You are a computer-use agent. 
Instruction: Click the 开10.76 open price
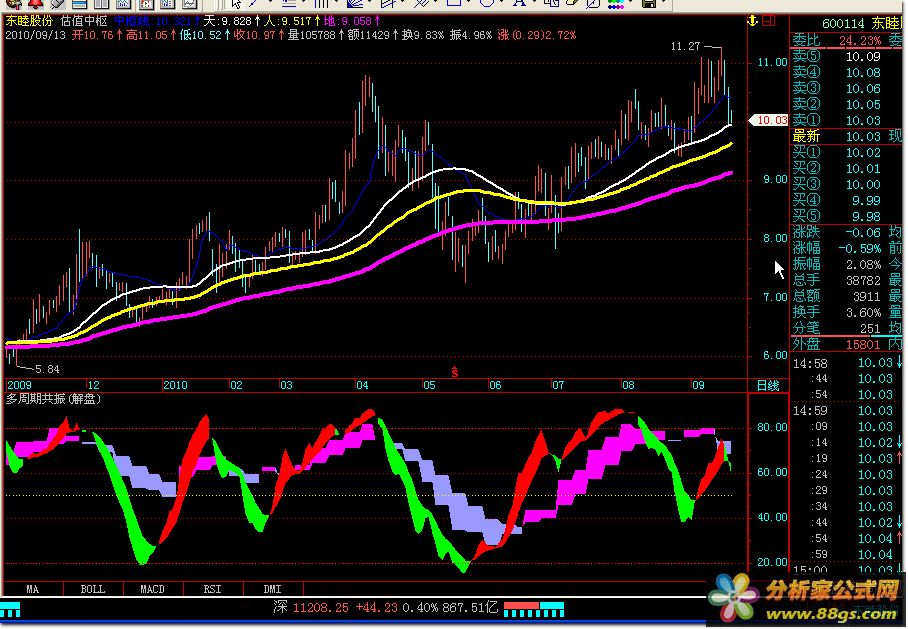(x=97, y=35)
